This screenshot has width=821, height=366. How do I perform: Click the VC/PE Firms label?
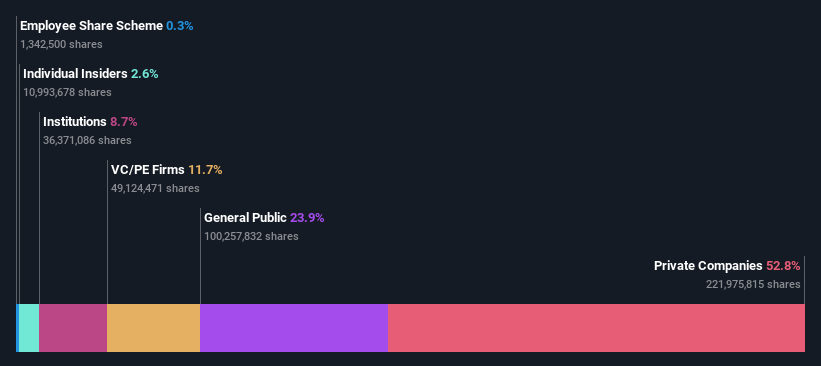click(148, 170)
